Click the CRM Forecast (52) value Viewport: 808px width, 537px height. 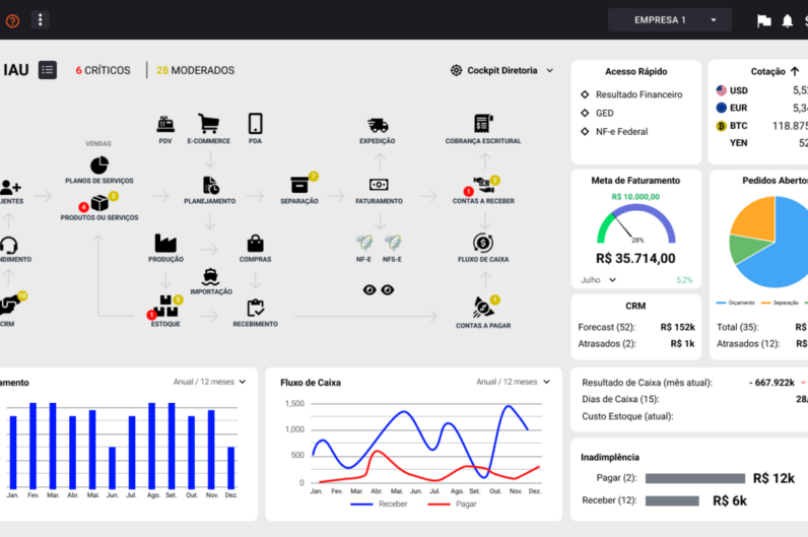coord(678,327)
